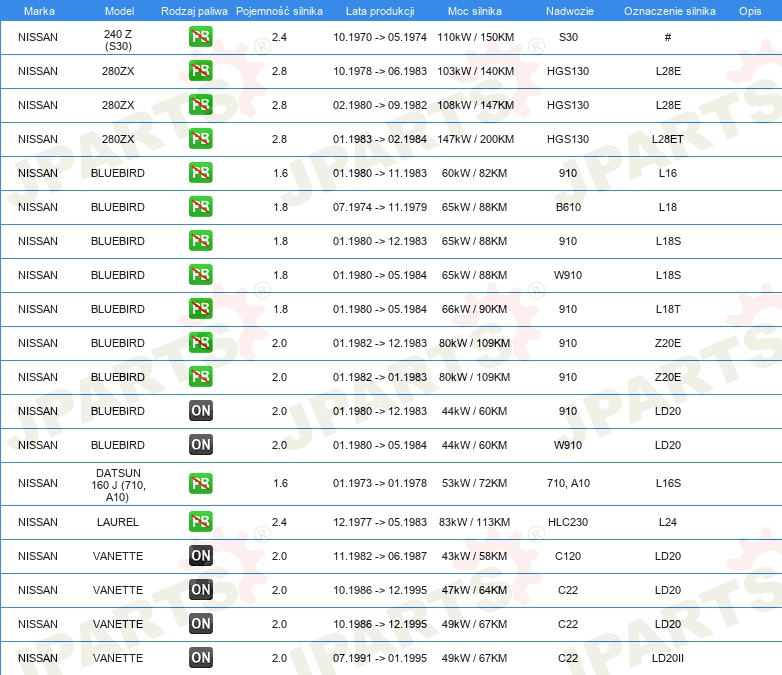Screen dimensions: 782x675
Task: Click the Rodzaj paliwa column header
Action: (194, 11)
